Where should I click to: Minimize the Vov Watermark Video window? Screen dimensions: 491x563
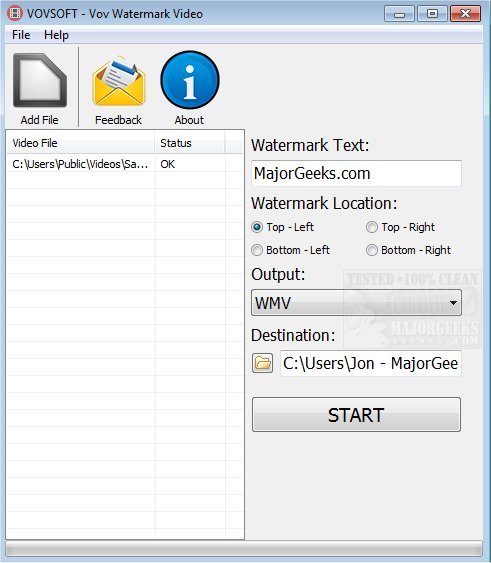(x=399, y=14)
